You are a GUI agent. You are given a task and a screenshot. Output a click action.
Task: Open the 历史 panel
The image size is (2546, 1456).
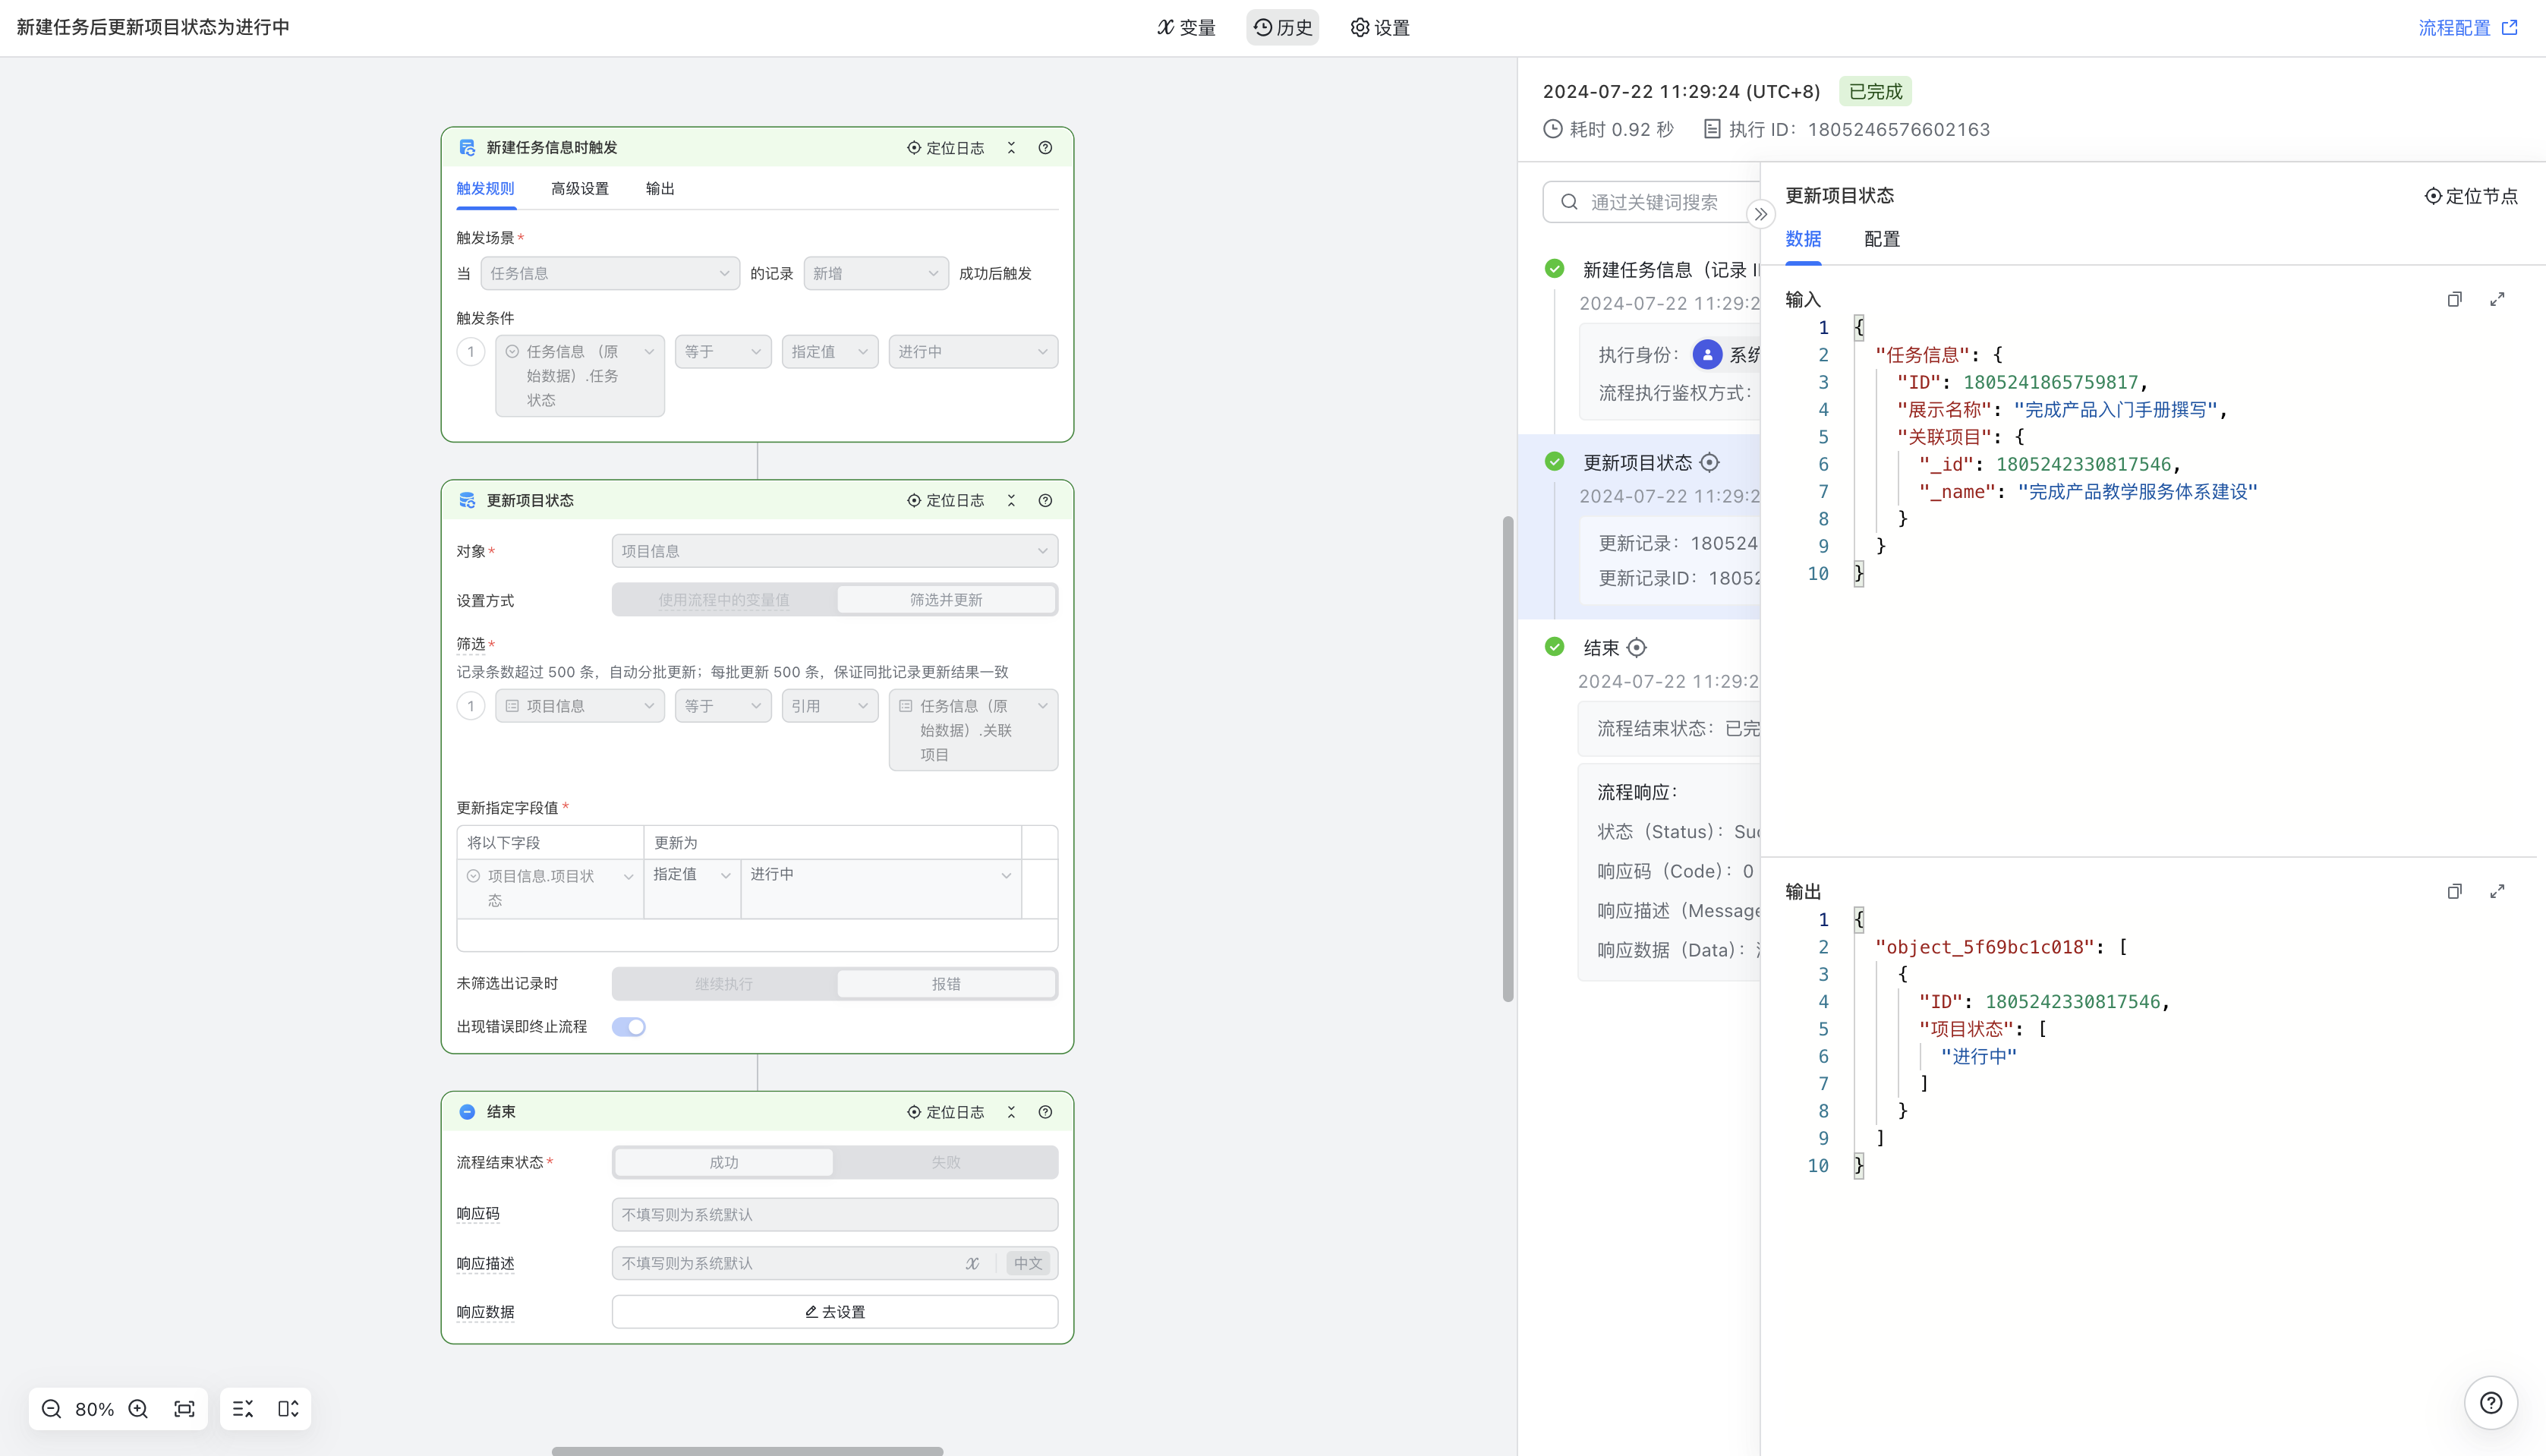(x=1283, y=28)
